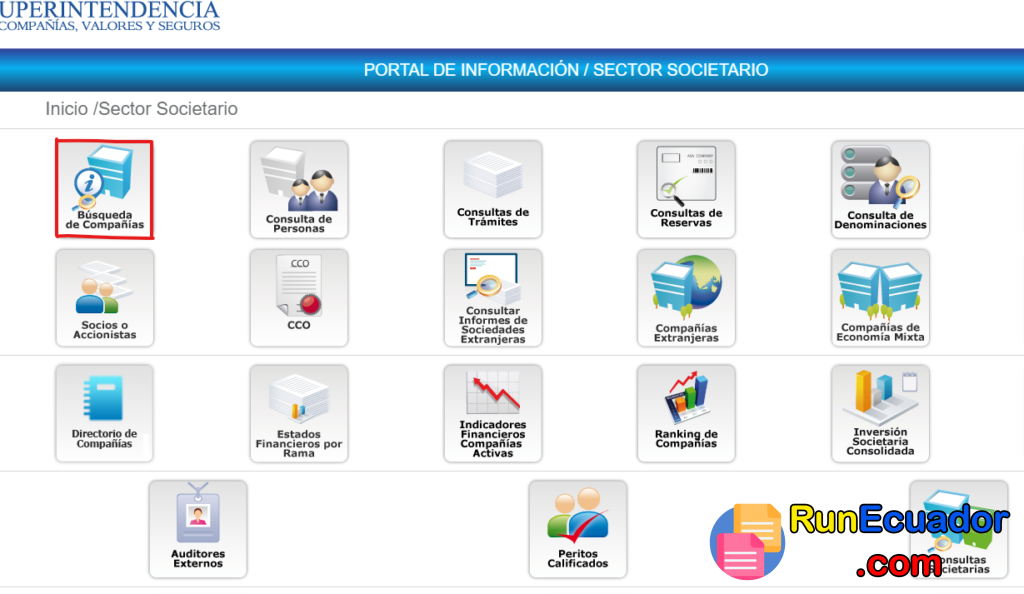This screenshot has height=594, width=1024.
Task: Open Consultas de Trámites
Action: click(492, 190)
